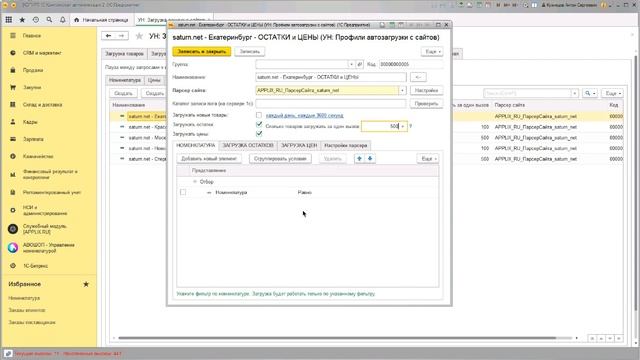Open Финансовый результат и контроллинг section

(50, 175)
